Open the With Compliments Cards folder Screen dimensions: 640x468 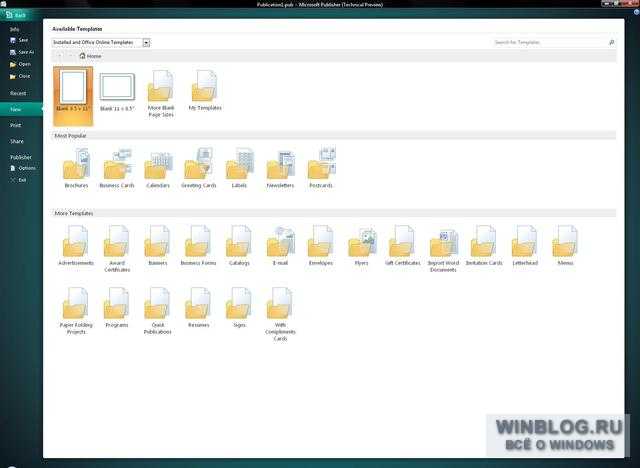[x=280, y=314]
